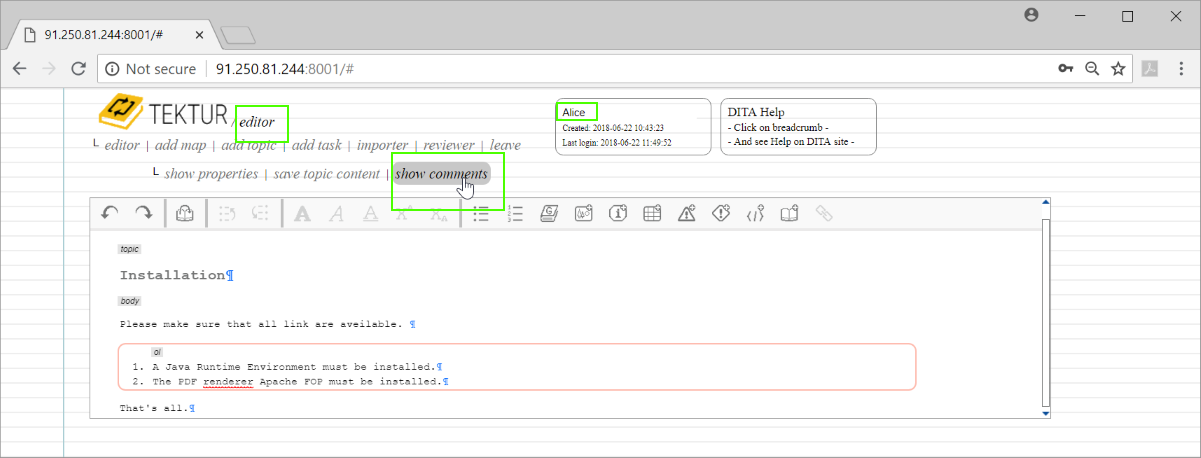The width and height of the screenshot is (1201, 458).
Task: Click the undo arrow in editor toolbar
Action: pos(110,213)
